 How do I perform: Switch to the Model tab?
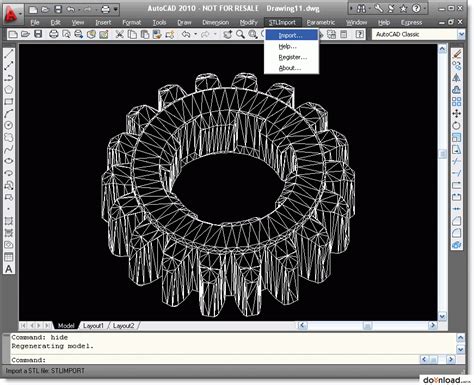(66, 326)
